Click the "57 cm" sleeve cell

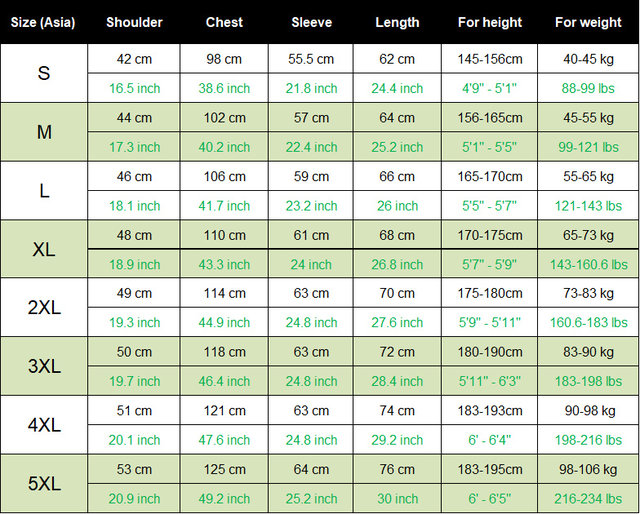(x=311, y=118)
